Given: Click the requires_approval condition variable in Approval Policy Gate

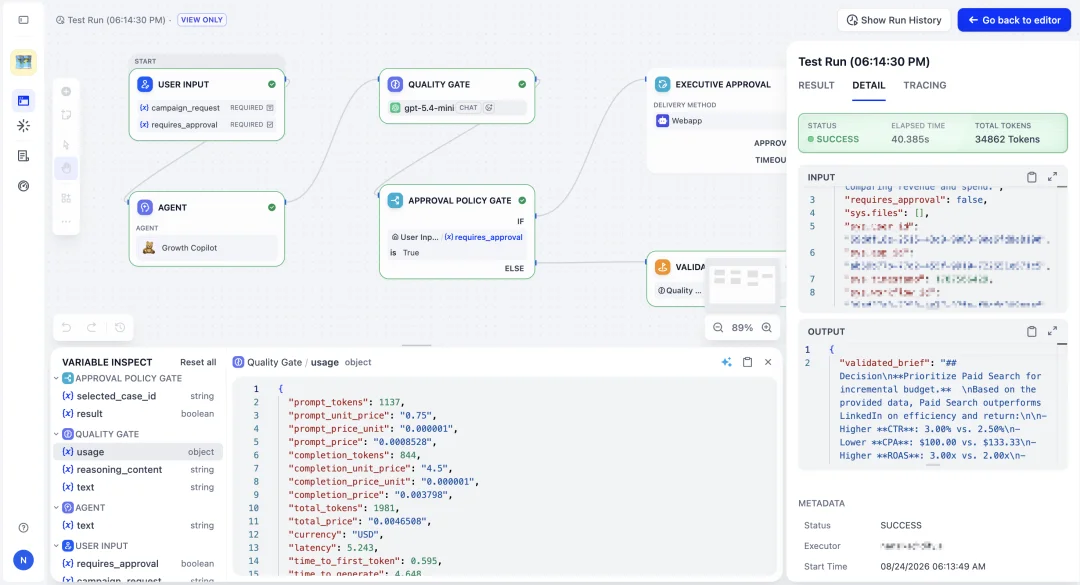Looking at the screenshot, I should pyautogui.click(x=483, y=237).
